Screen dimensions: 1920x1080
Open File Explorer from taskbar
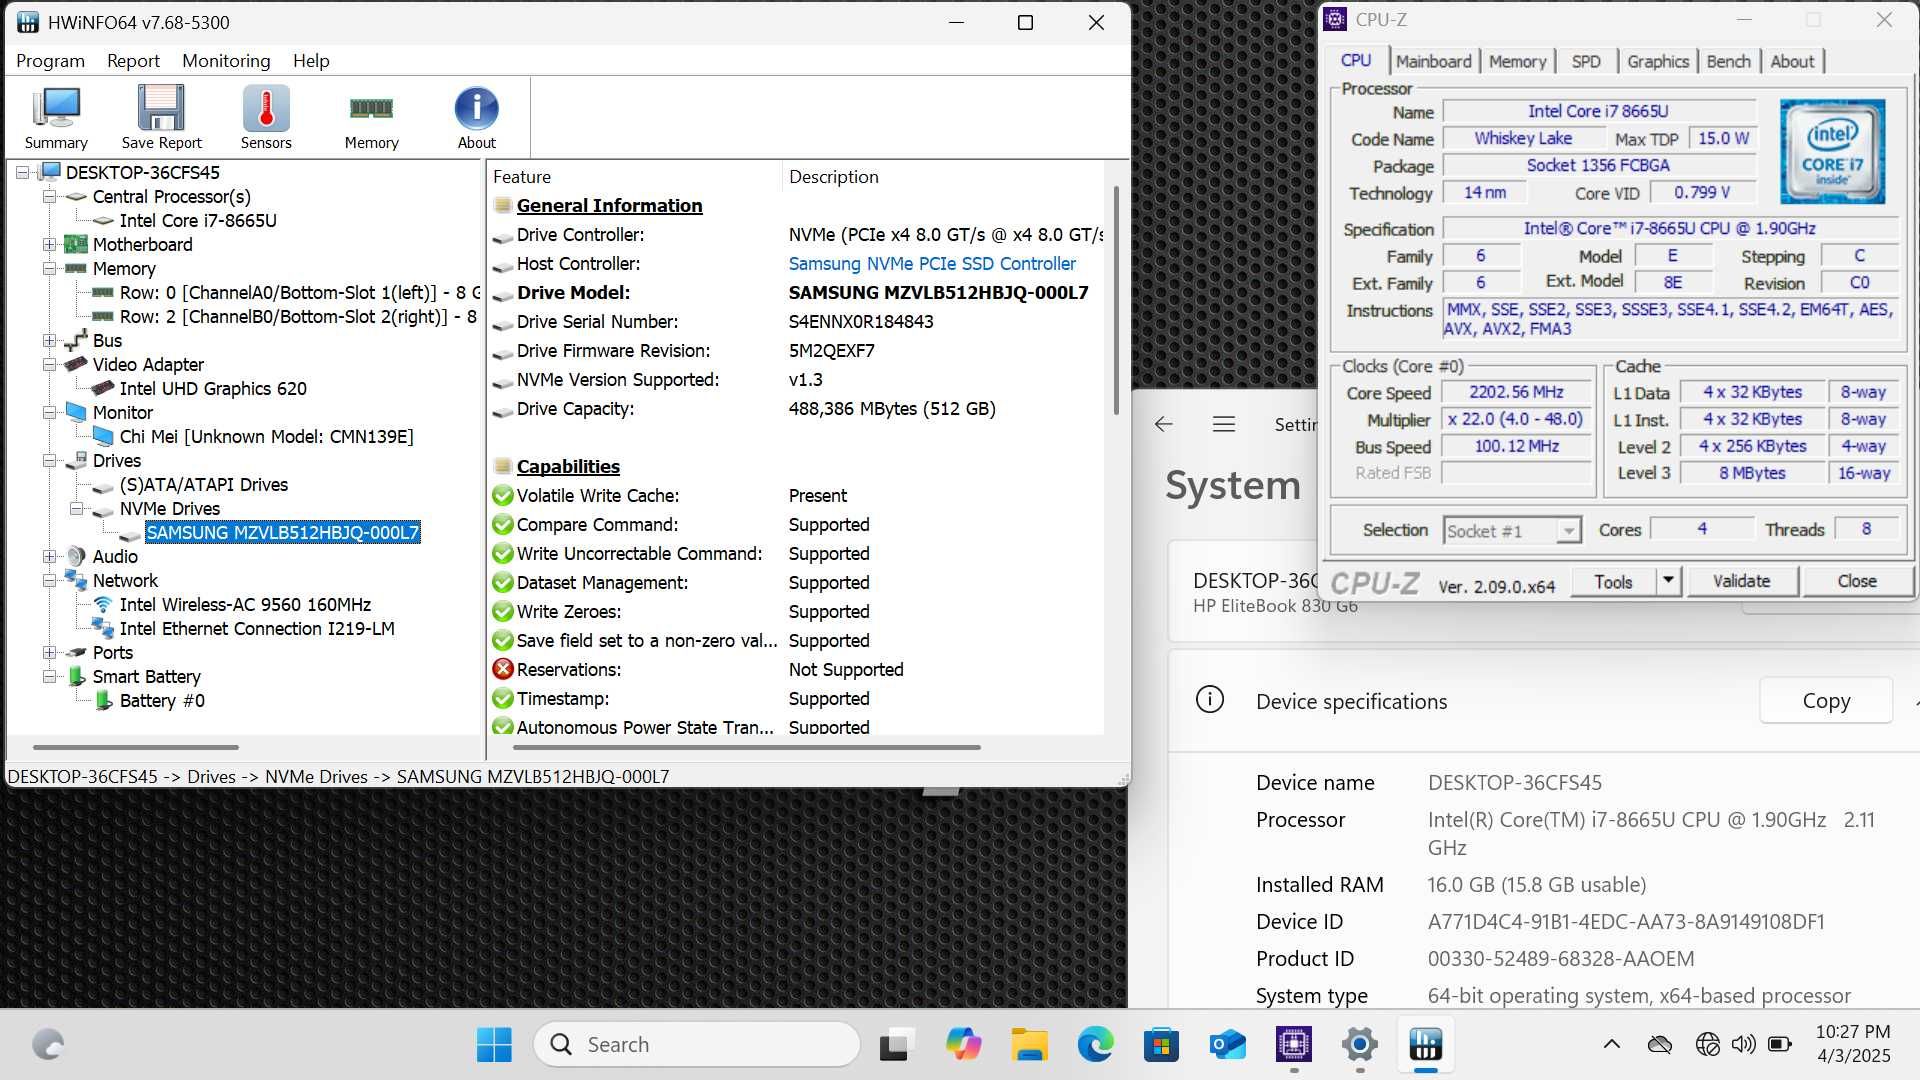[1029, 1045]
